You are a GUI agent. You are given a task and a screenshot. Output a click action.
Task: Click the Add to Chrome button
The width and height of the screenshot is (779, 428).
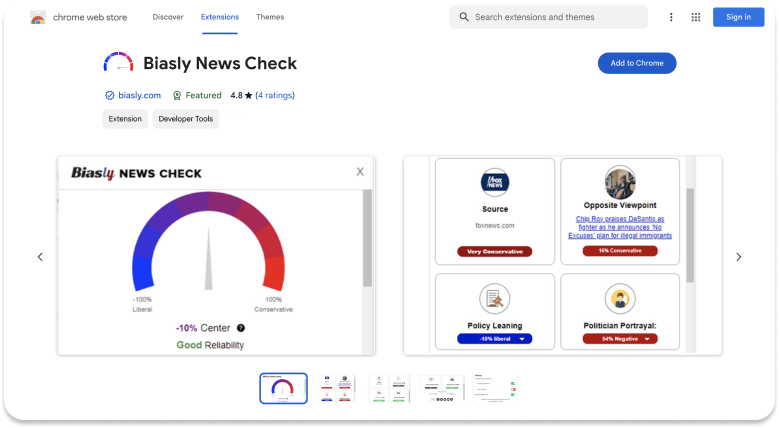pyautogui.click(x=637, y=63)
